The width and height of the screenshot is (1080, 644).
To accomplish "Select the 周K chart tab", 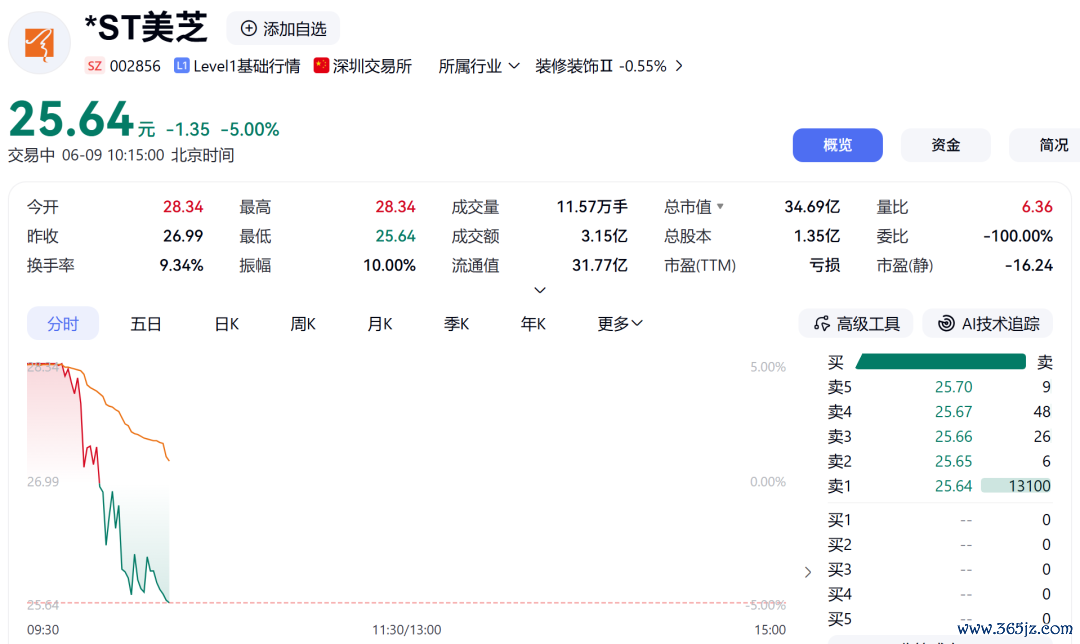I will pos(303,324).
